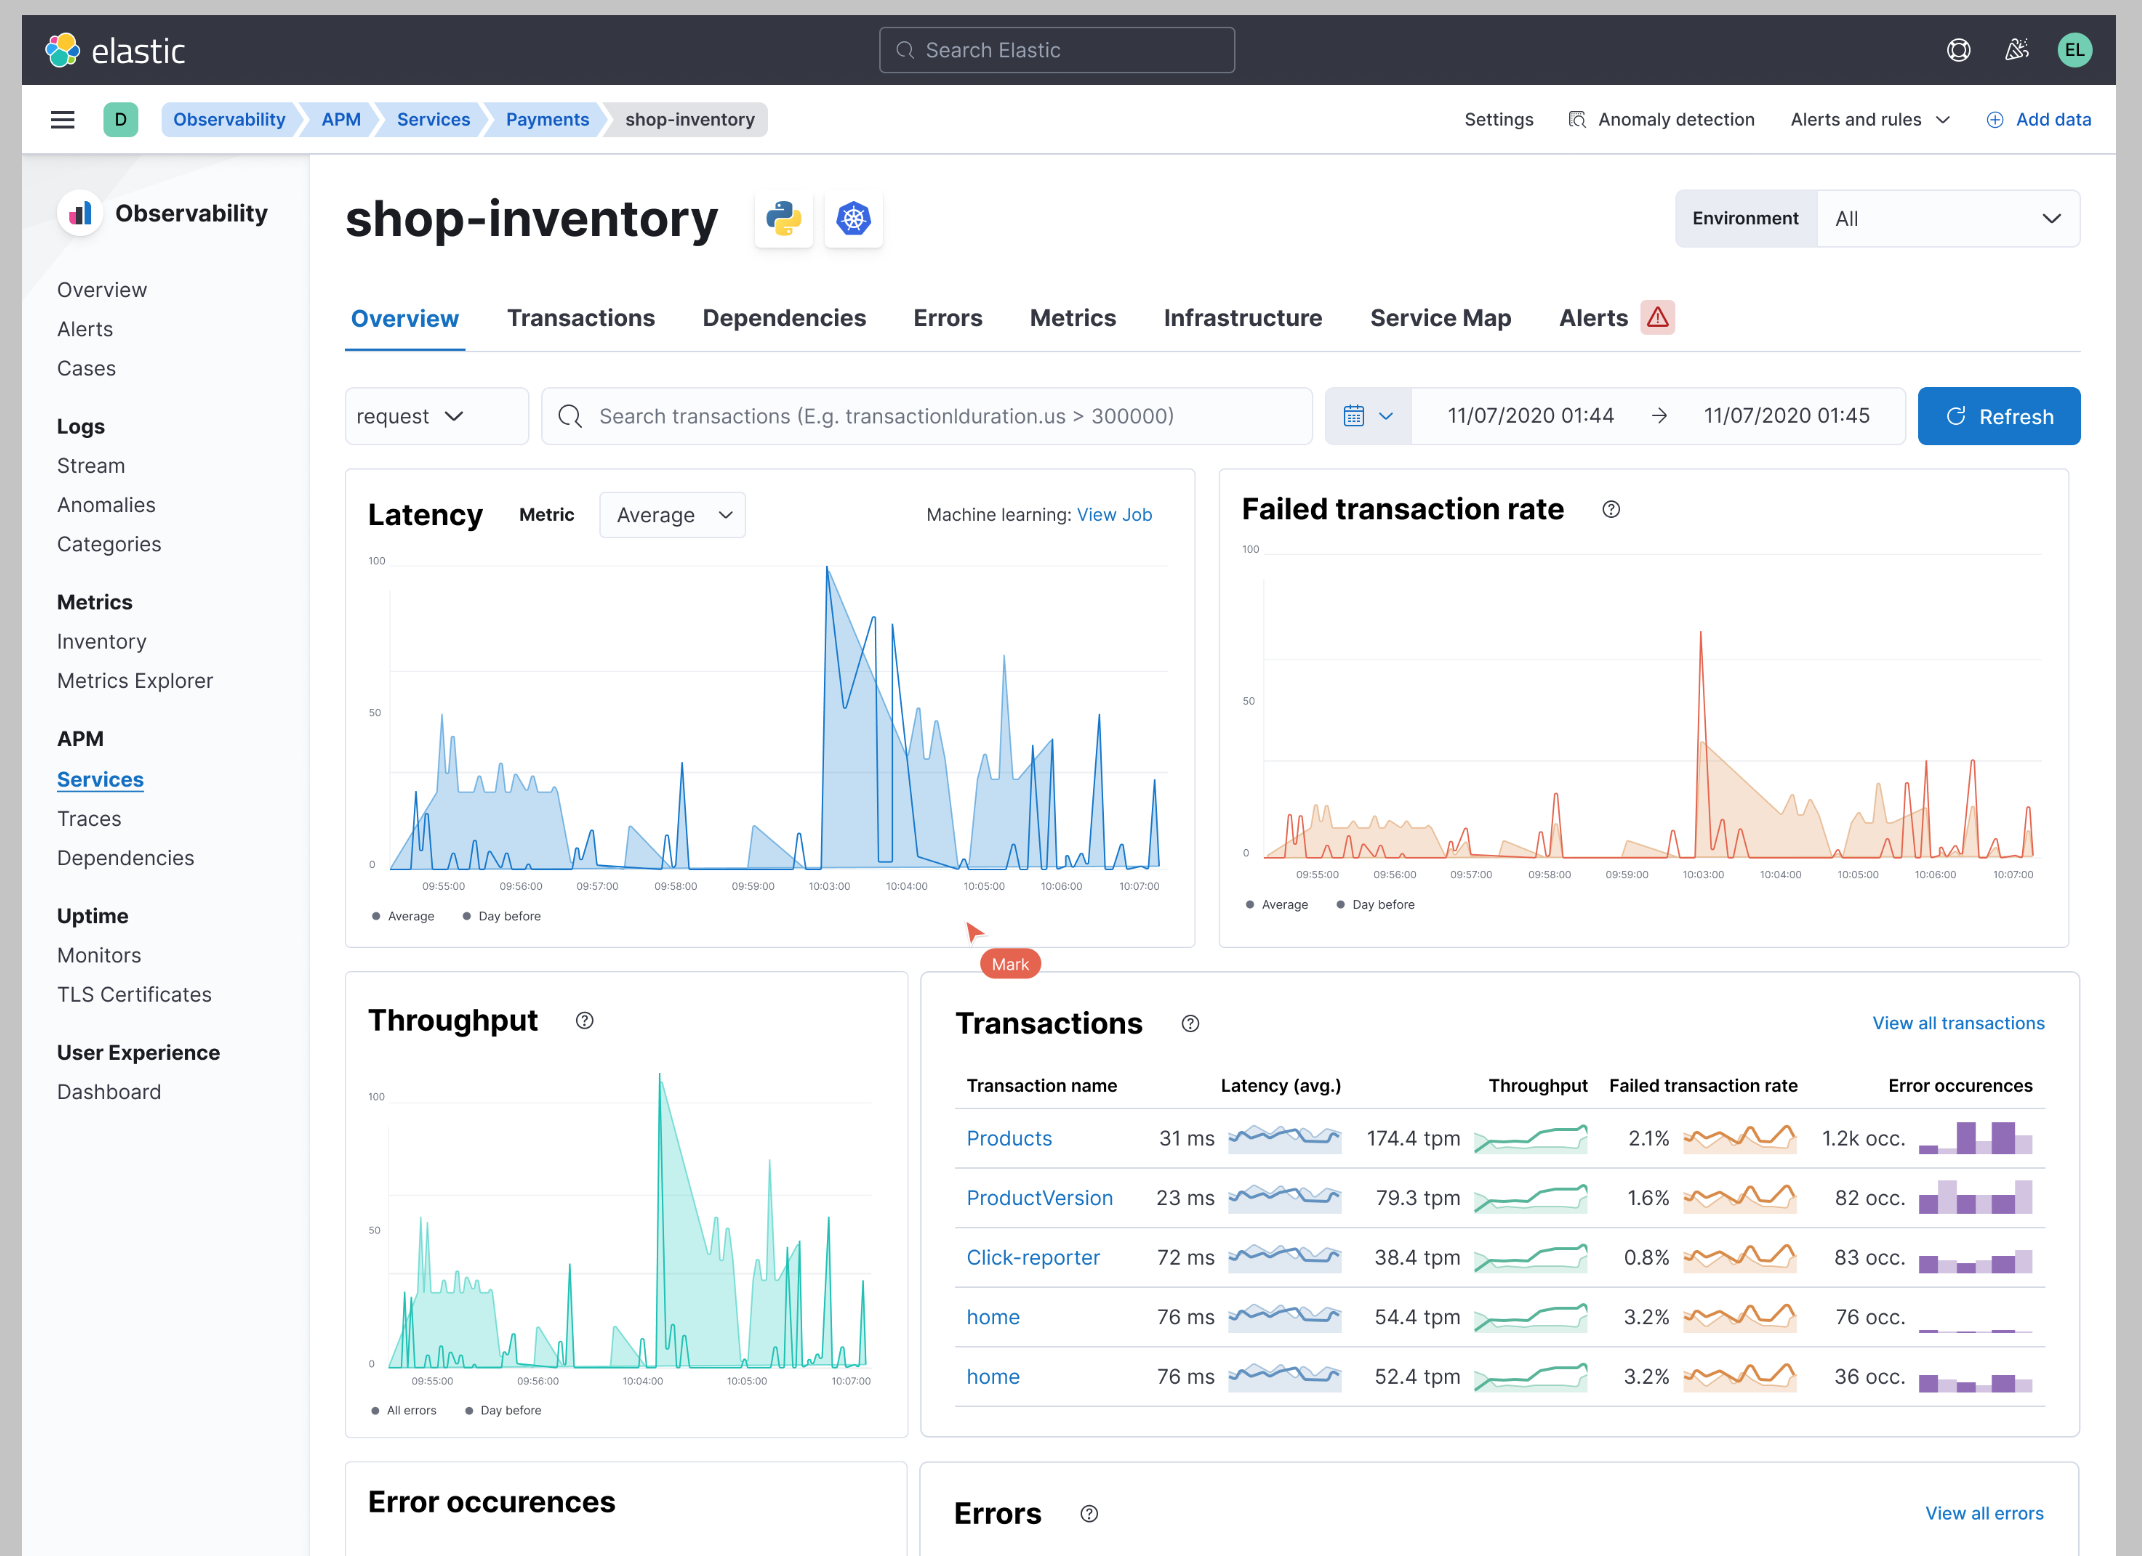Click the search transactions input field
Image resolution: width=2142 pixels, height=1556 pixels.
[925, 415]
